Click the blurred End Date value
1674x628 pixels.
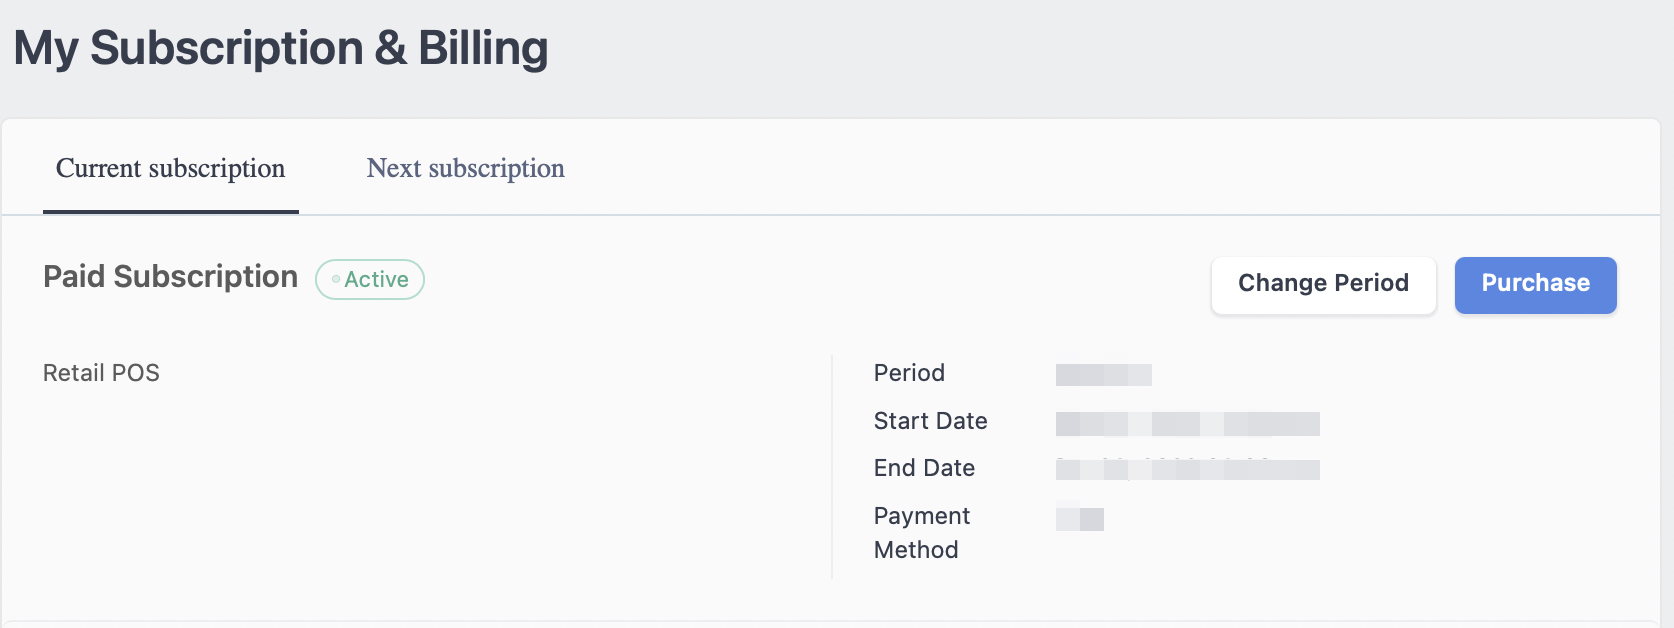(x=1188, y=469)
